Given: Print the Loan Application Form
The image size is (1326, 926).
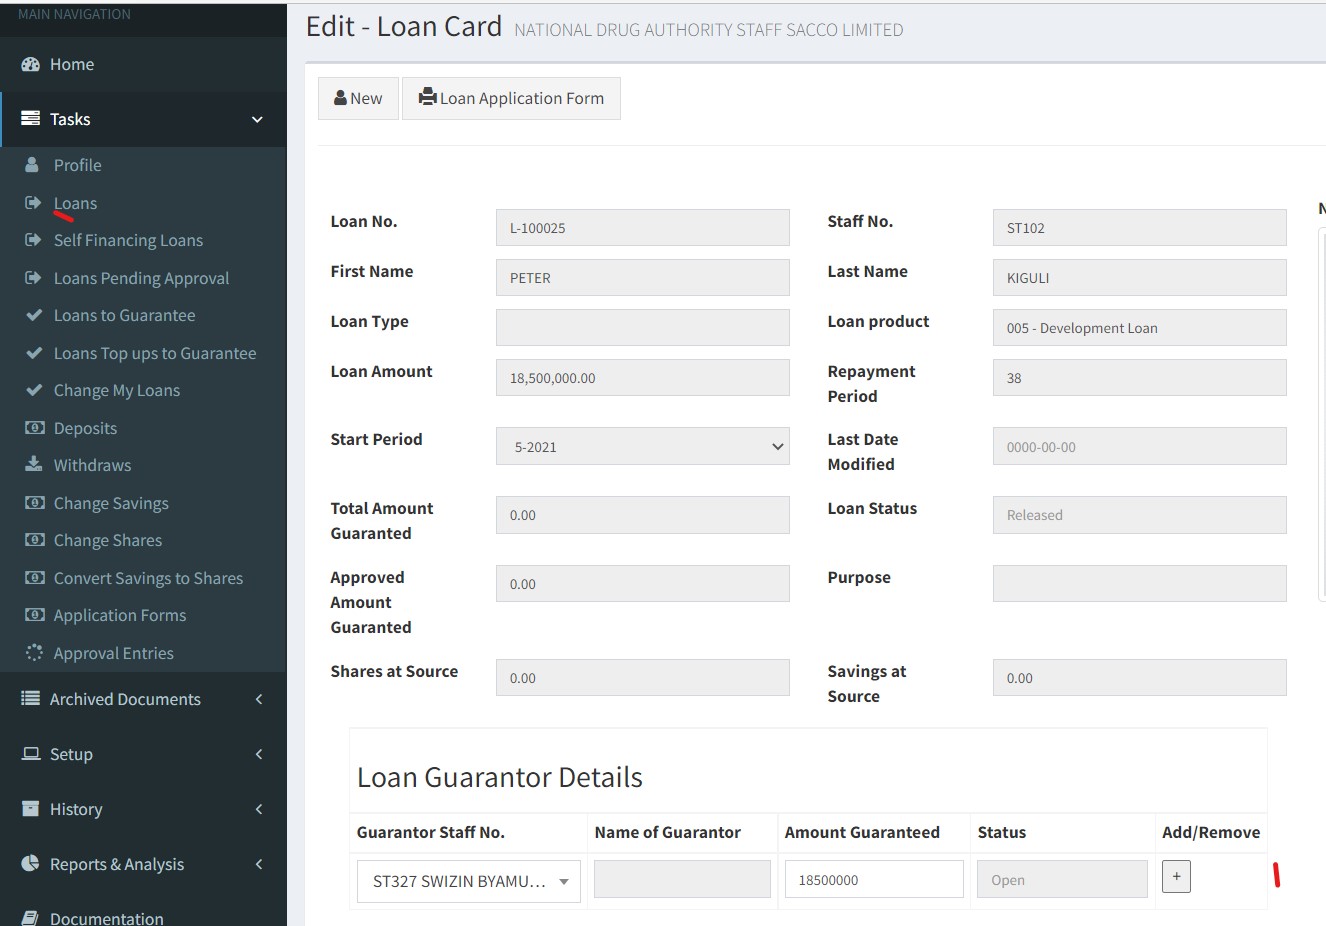Looking at the screenshot, I should click(511, 98).
